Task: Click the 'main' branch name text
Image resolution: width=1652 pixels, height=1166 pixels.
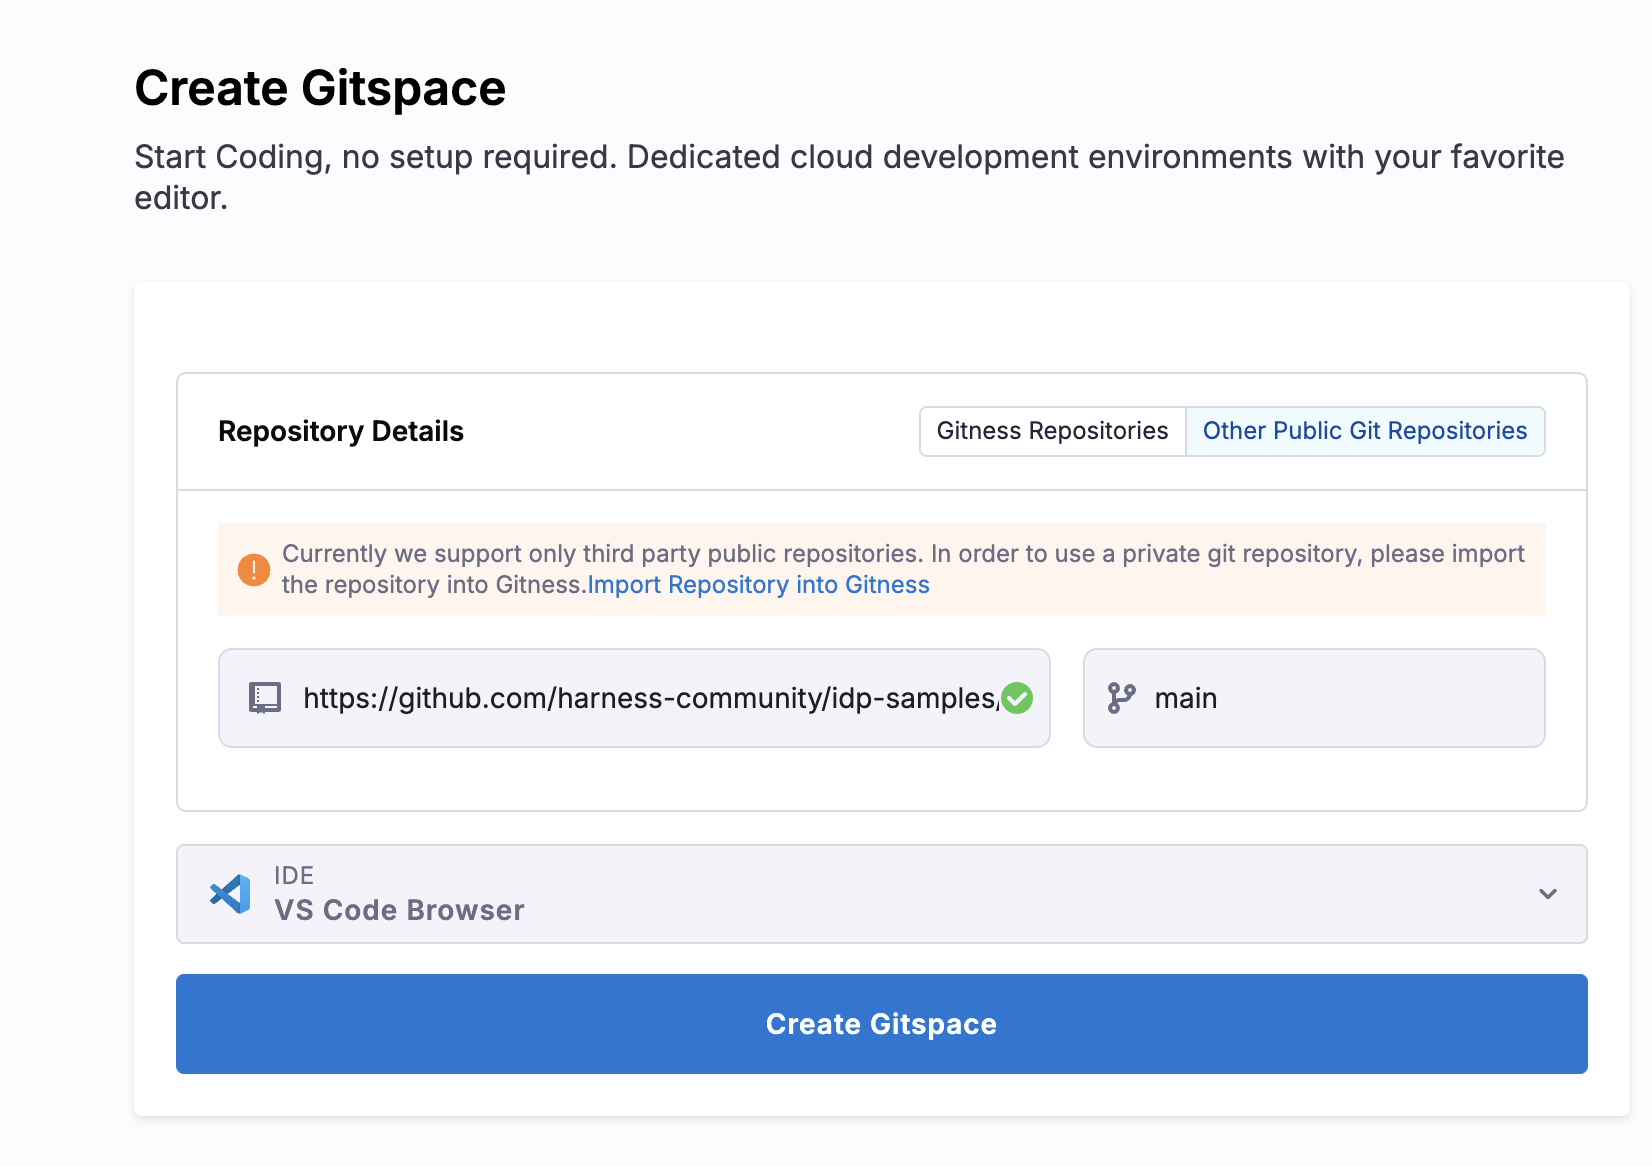Action: click(x=1185, y=698)
